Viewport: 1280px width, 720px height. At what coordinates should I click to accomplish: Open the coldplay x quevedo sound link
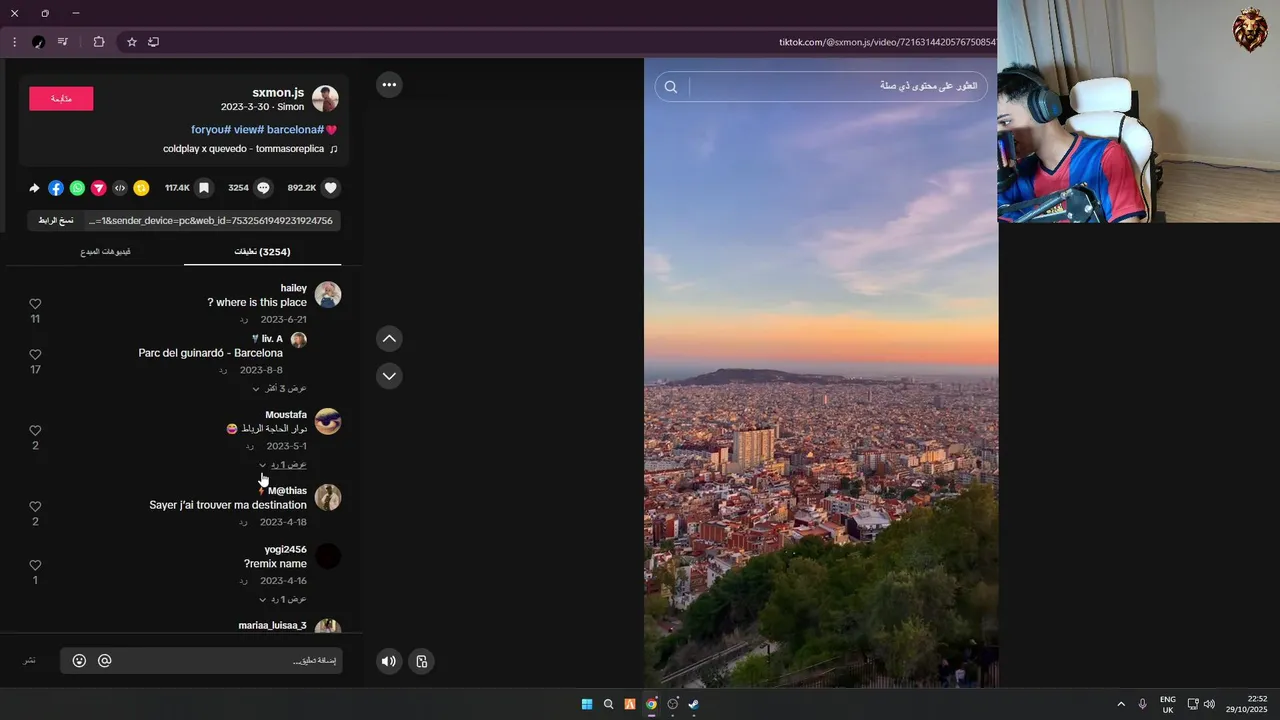(x=250, y=149)
